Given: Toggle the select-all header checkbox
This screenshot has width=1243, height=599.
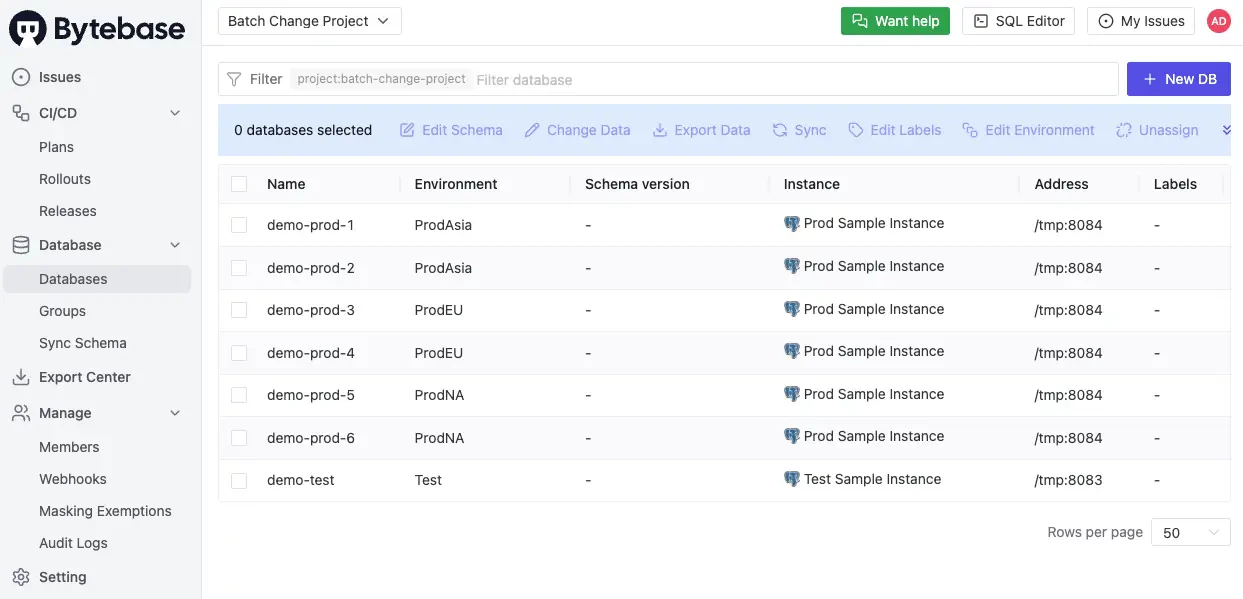Looking at the screenshot, I should [239, 184].
